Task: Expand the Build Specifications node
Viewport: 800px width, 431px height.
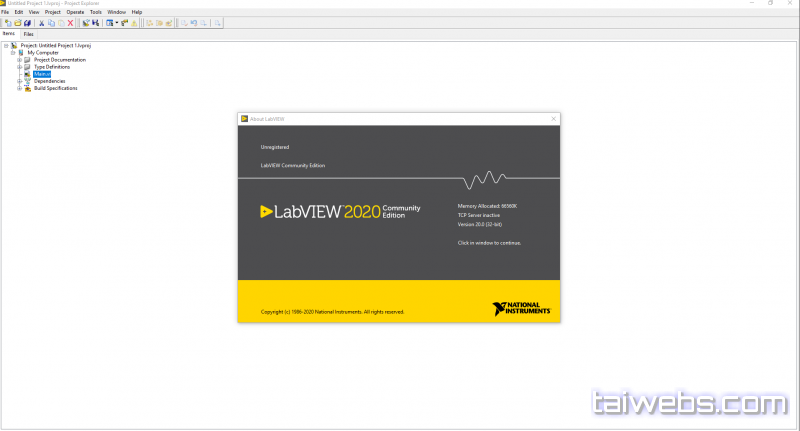Action: tap(19, 88)
